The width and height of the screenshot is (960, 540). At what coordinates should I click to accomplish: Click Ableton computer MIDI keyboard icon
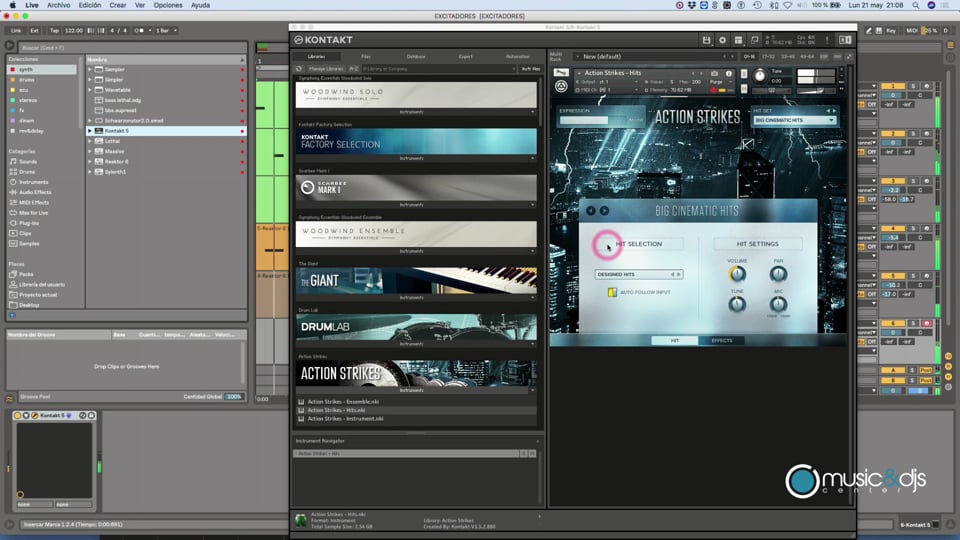(x=879, y=30)
